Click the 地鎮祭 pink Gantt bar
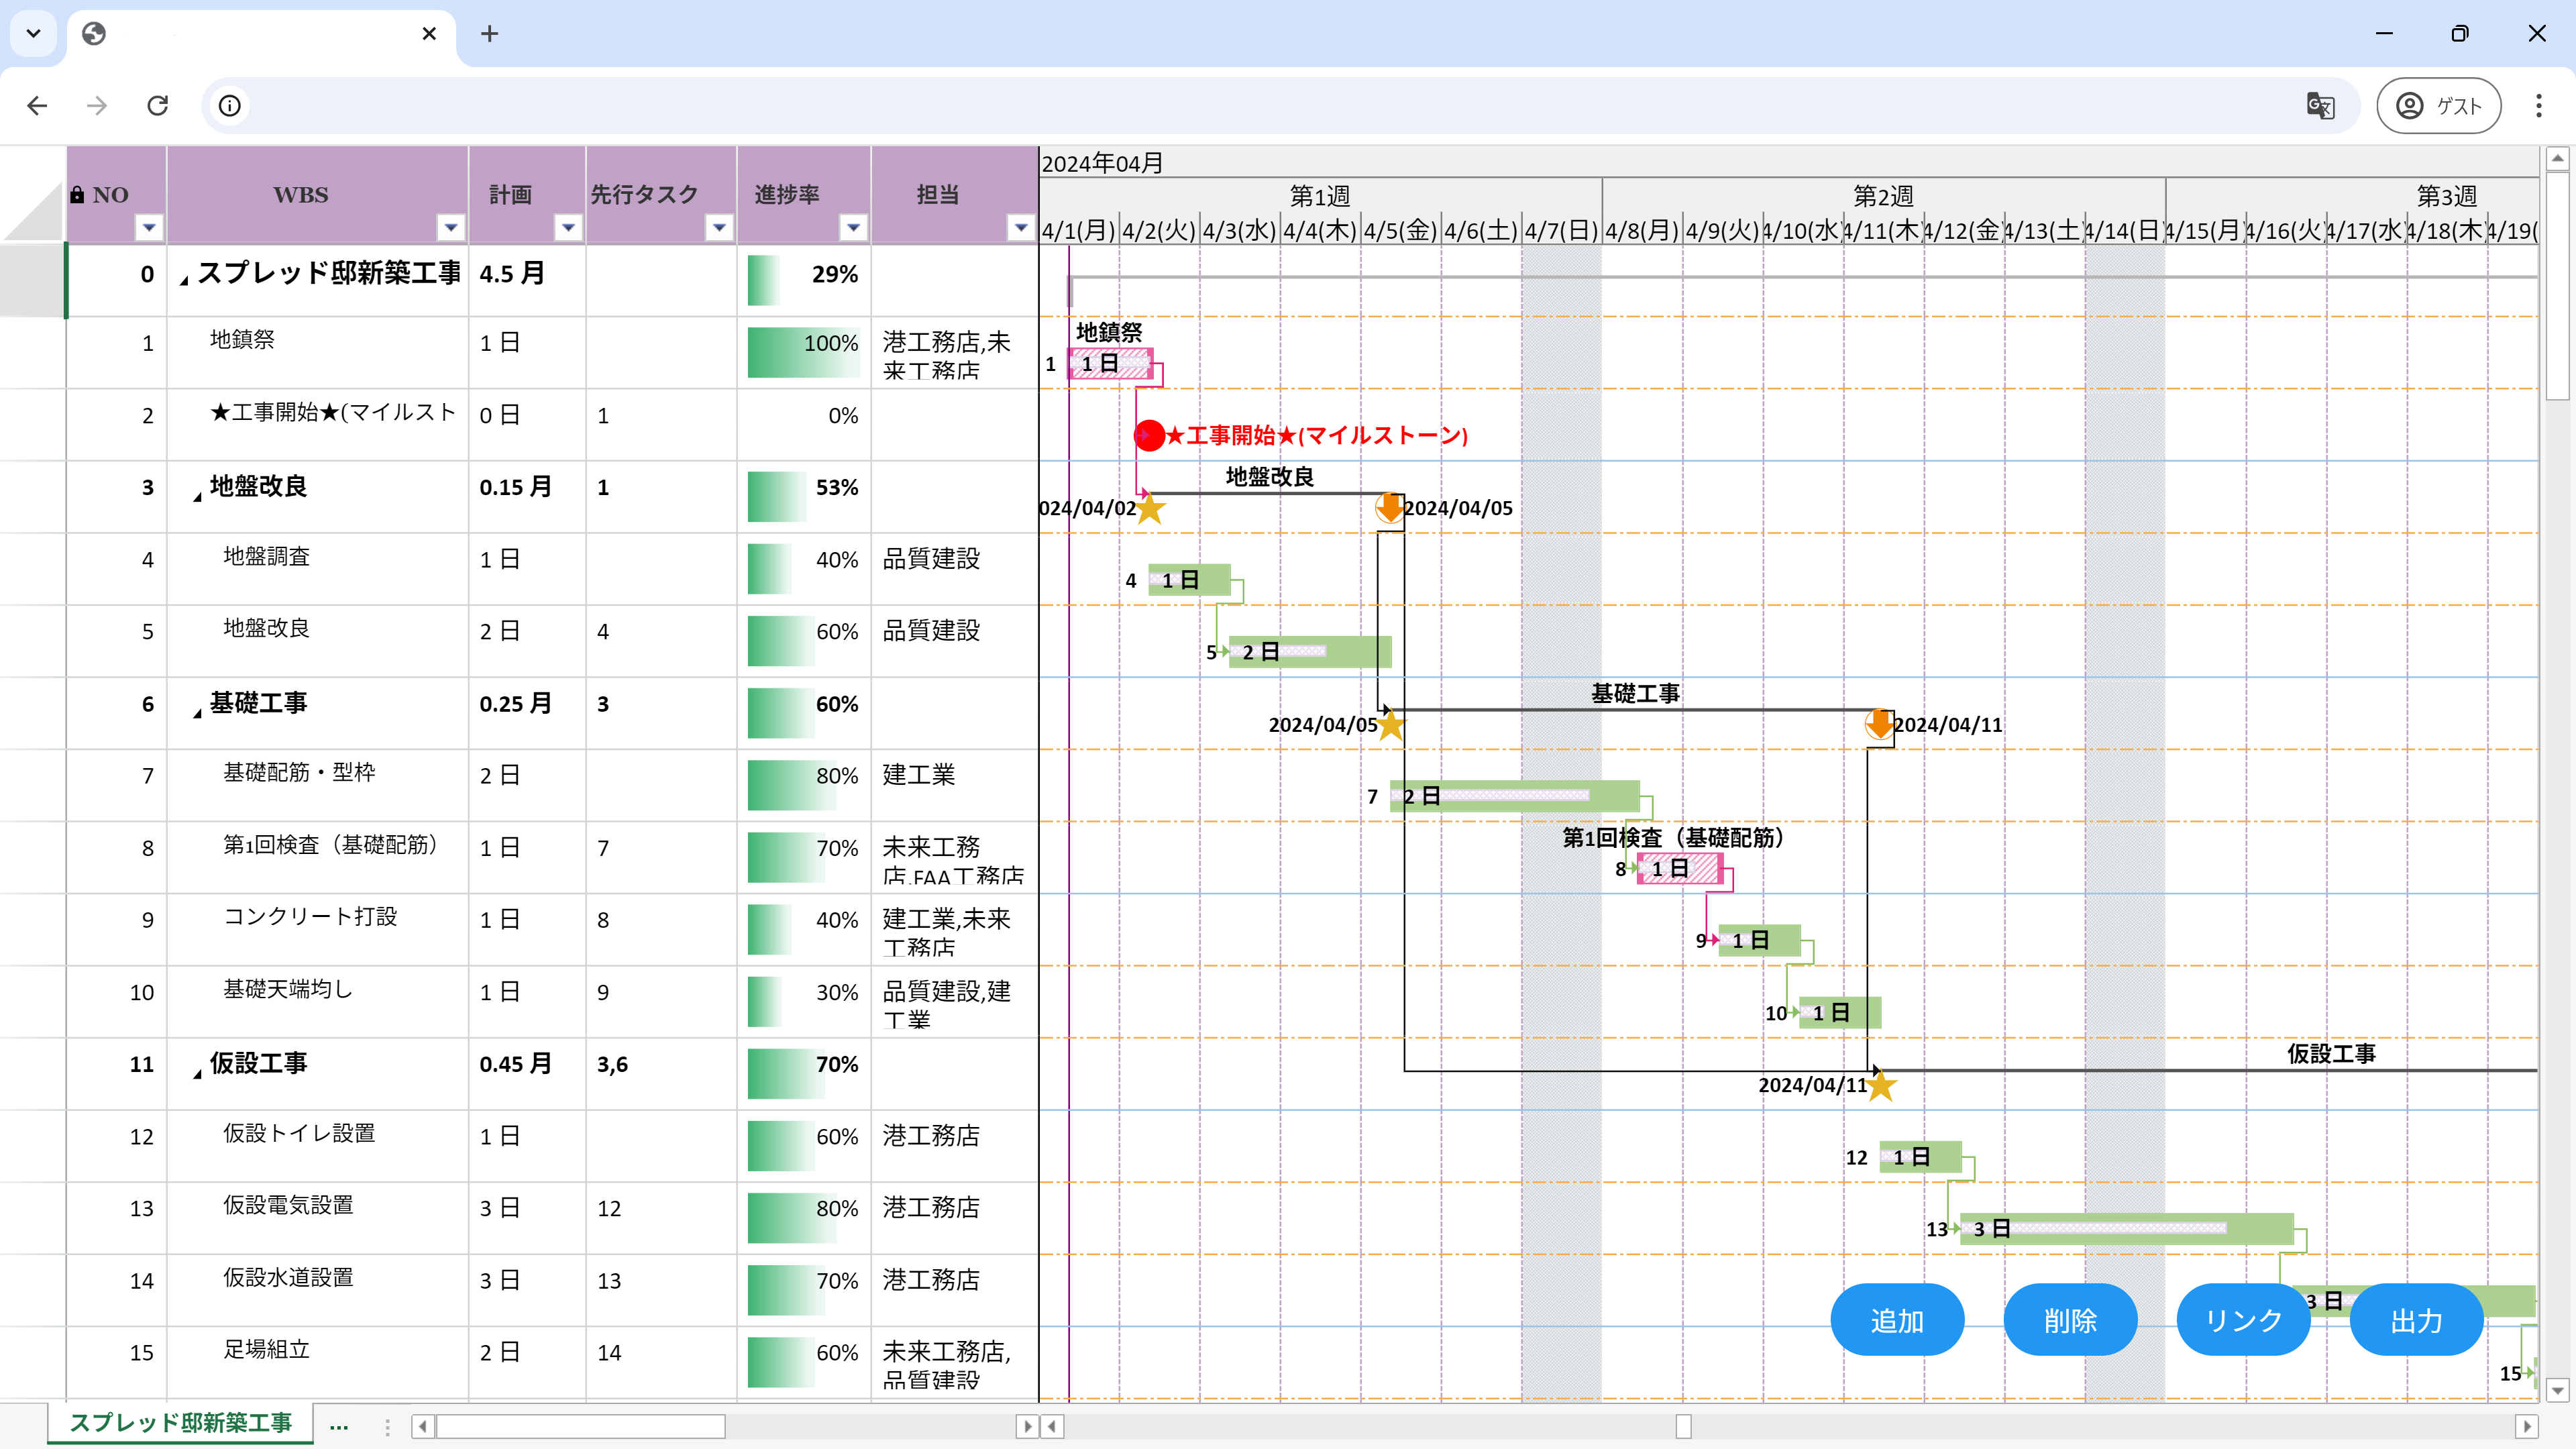 click(x=1111, y=364)
